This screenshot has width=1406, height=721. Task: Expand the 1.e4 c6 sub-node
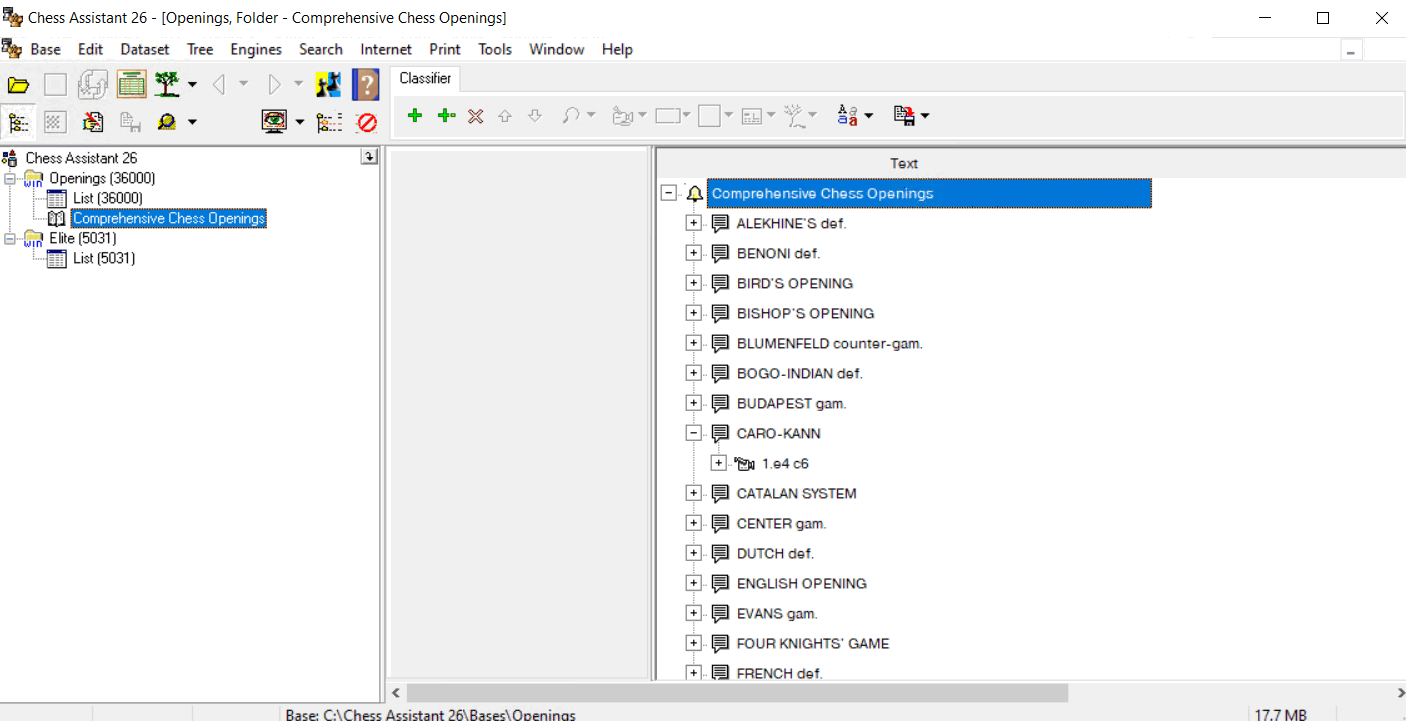coord(718,463)
